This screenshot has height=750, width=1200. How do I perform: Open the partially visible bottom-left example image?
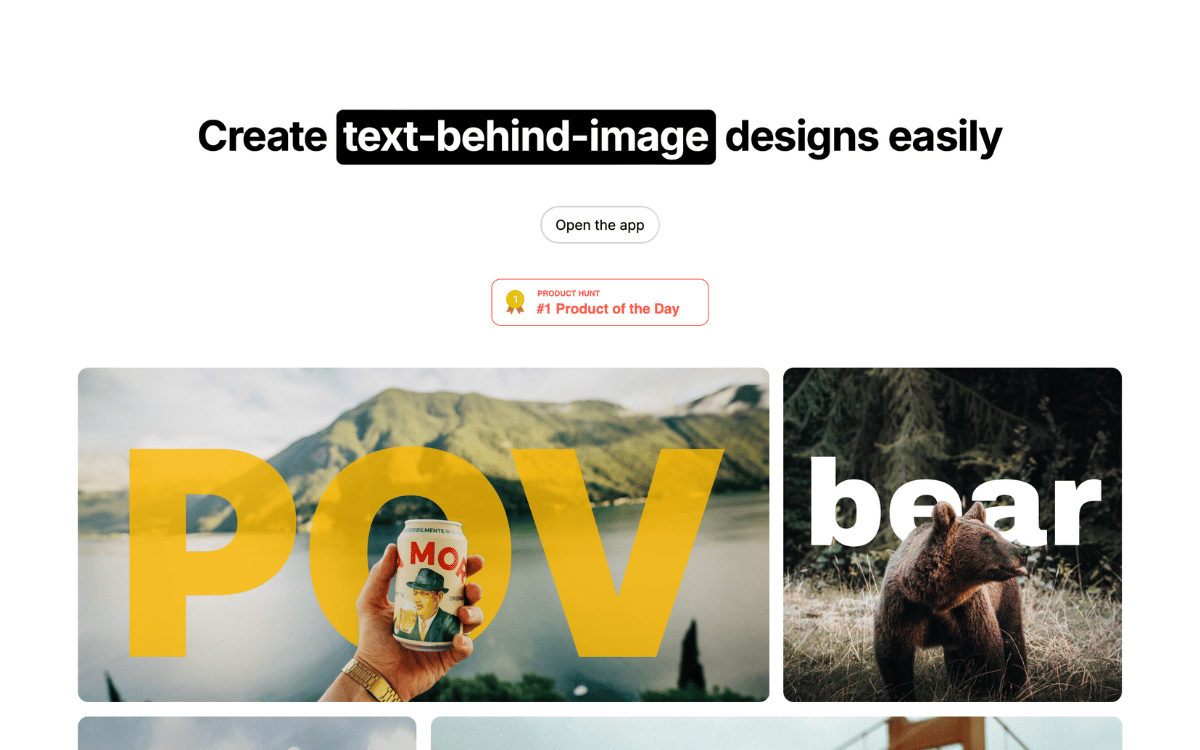coord(247,733)
